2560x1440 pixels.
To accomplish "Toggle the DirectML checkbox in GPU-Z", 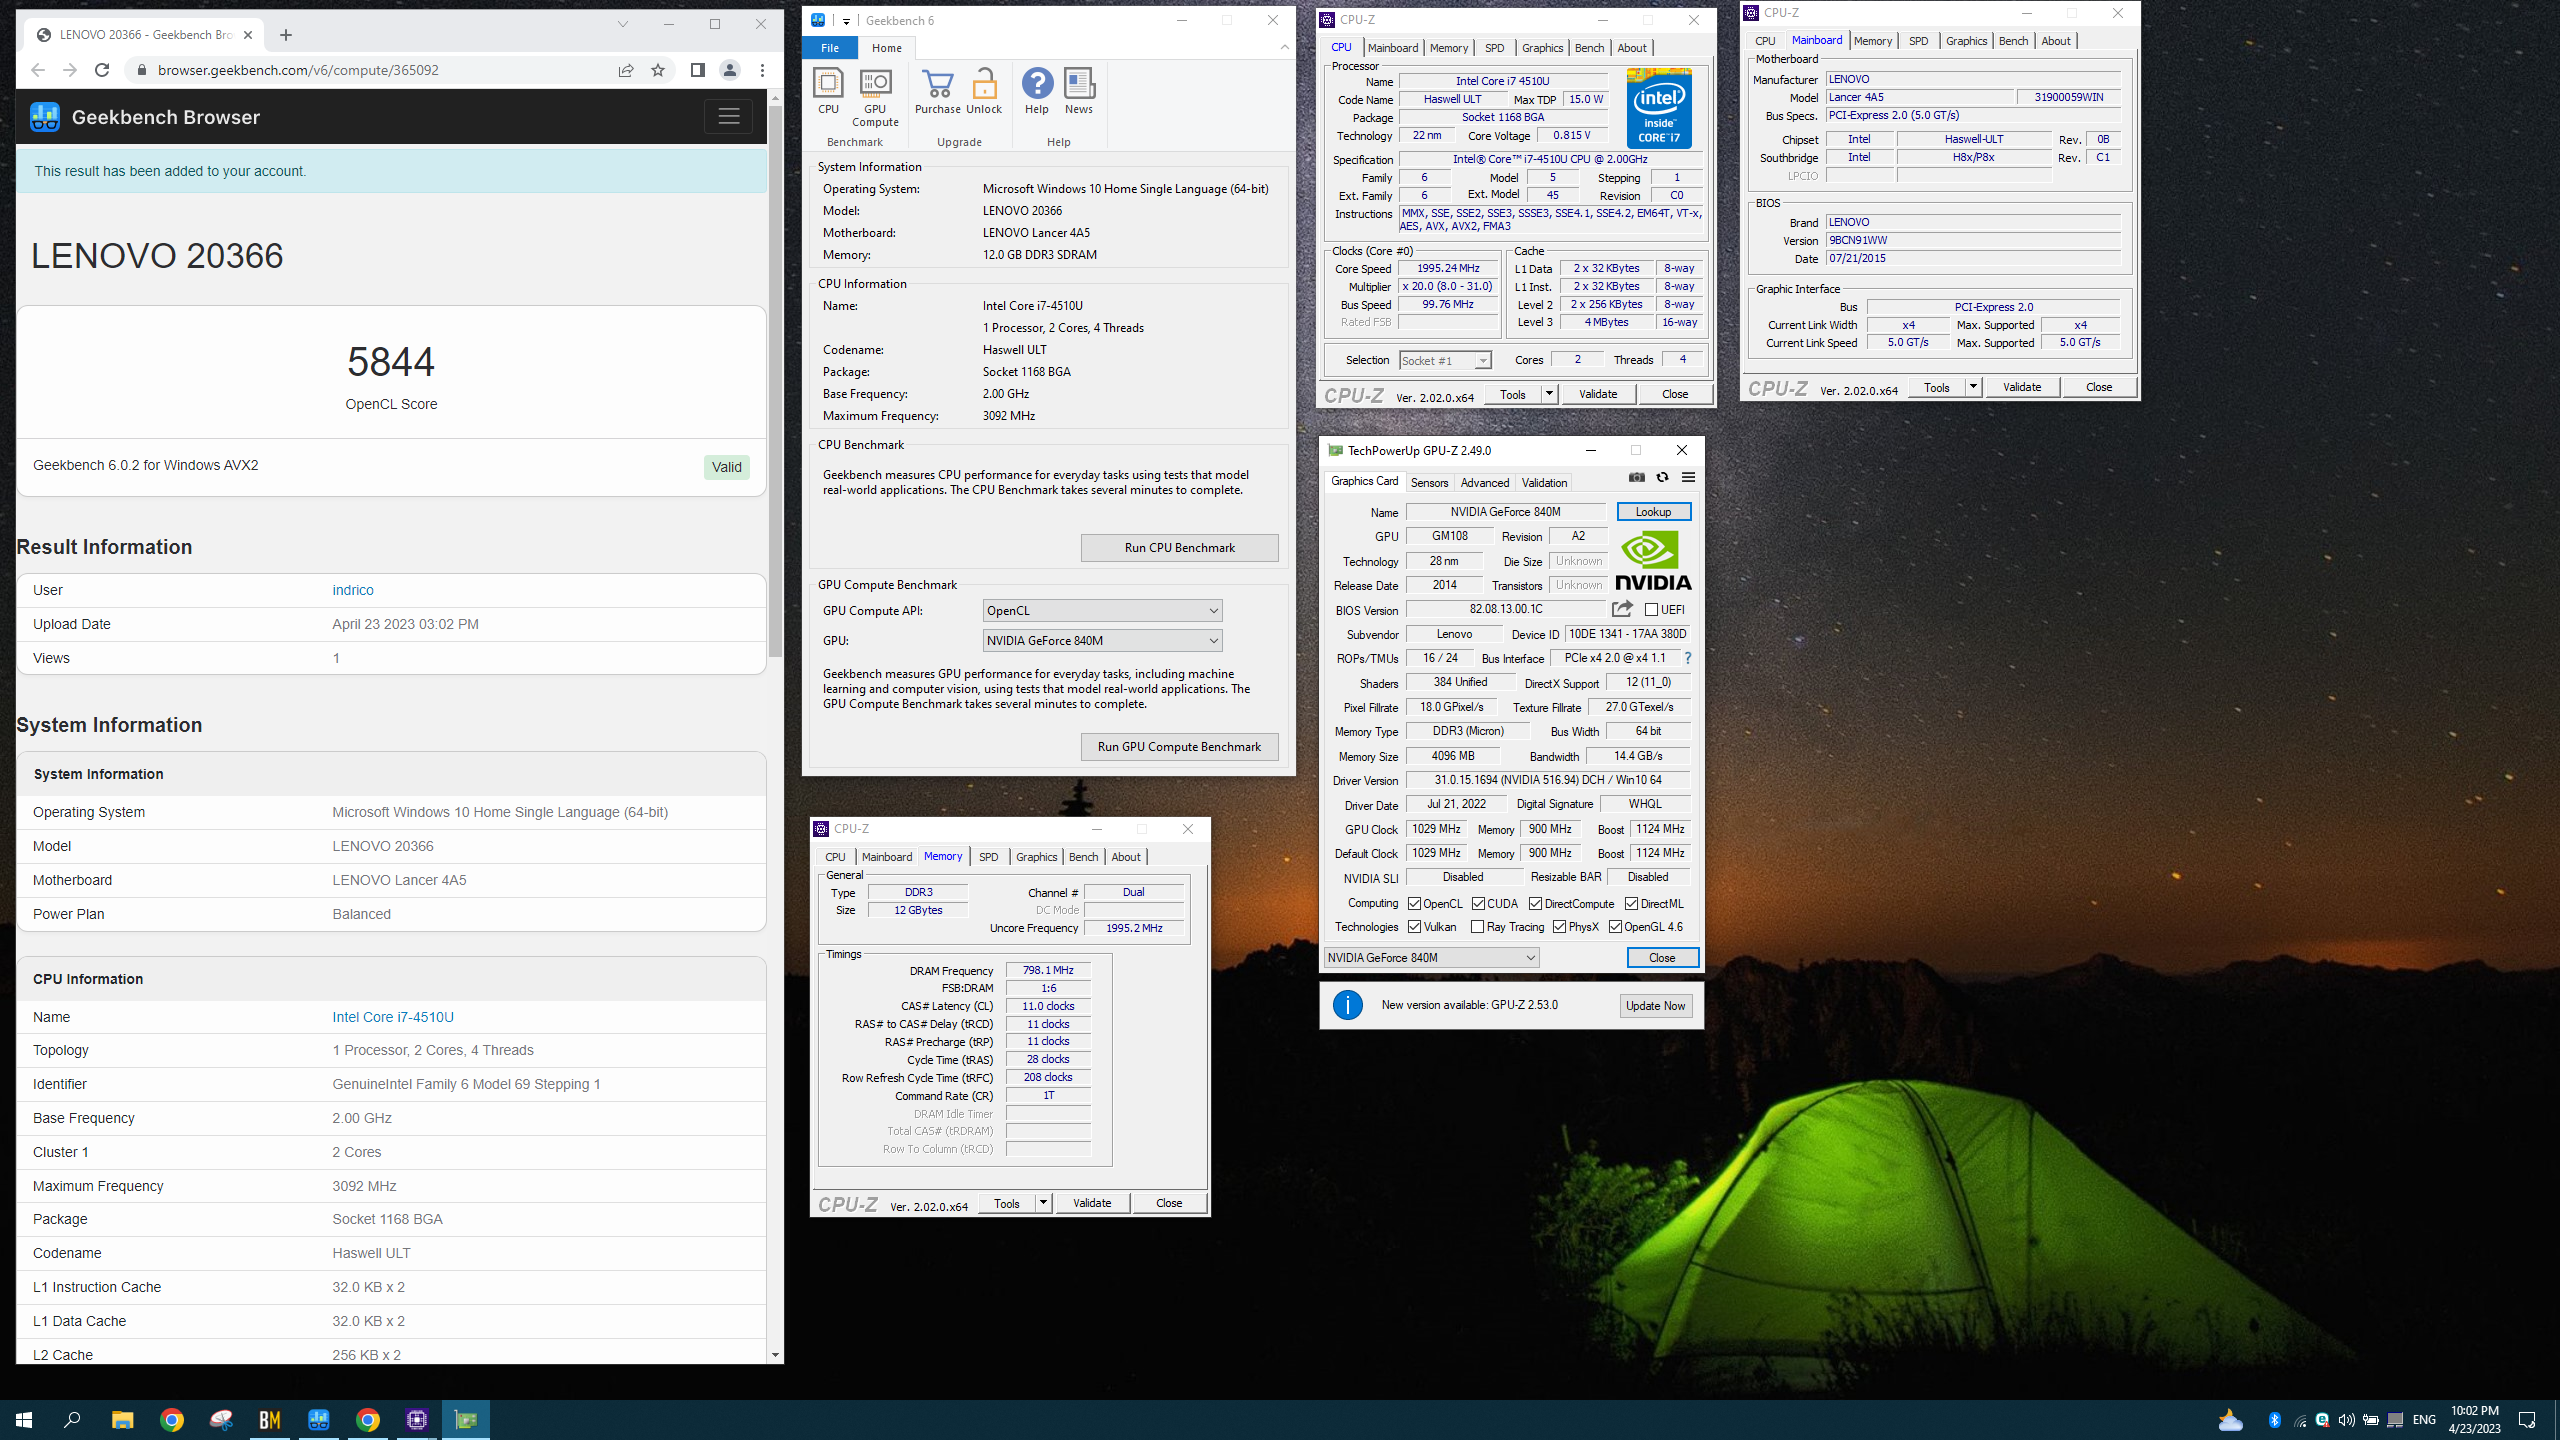I will click(1631, 904).
